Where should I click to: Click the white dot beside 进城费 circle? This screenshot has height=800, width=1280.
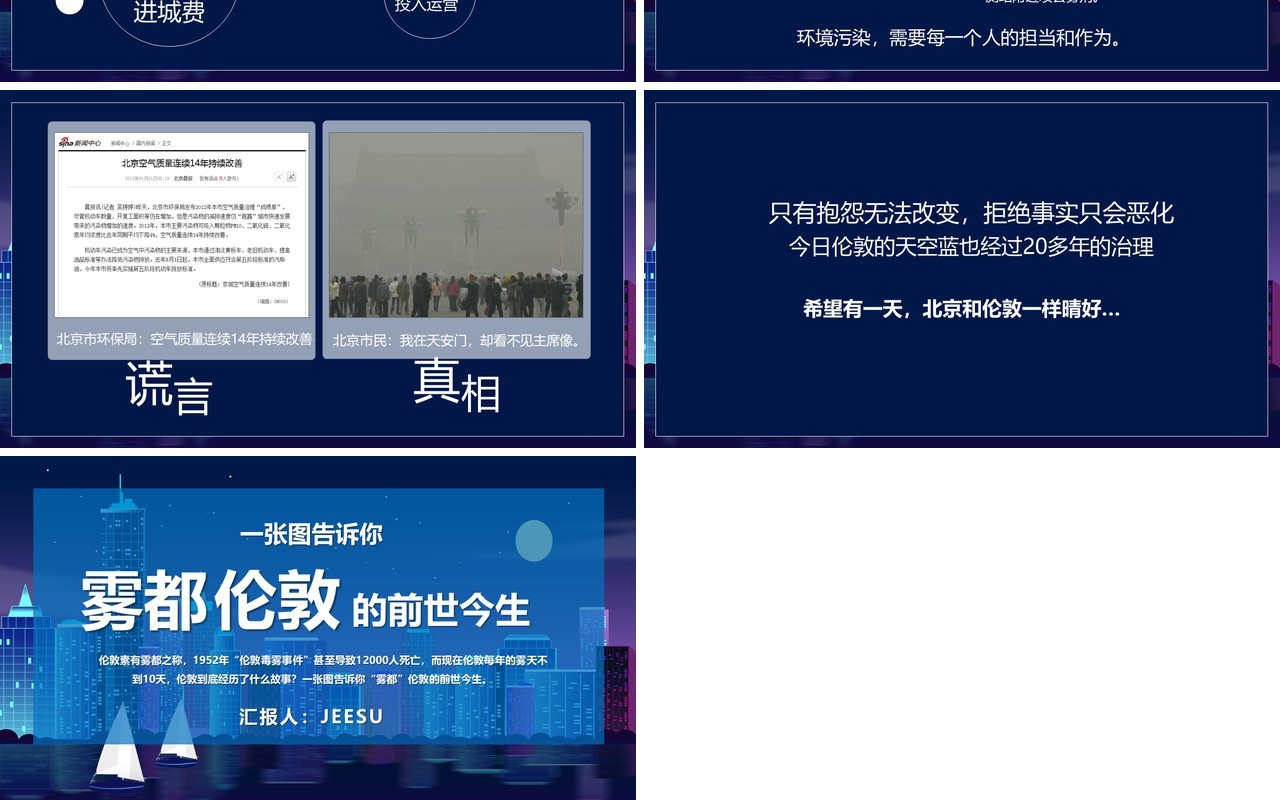69,5
